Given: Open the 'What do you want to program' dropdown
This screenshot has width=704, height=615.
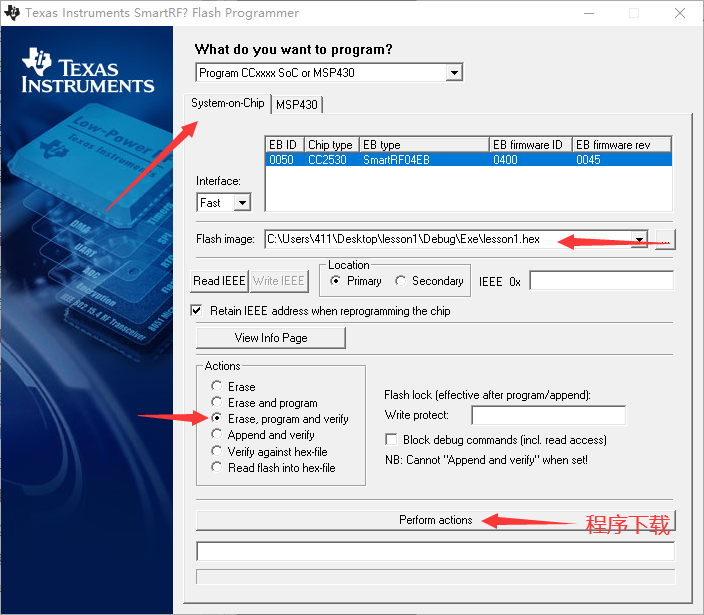Looking at the screenshot, I should (x=454, y=73).
